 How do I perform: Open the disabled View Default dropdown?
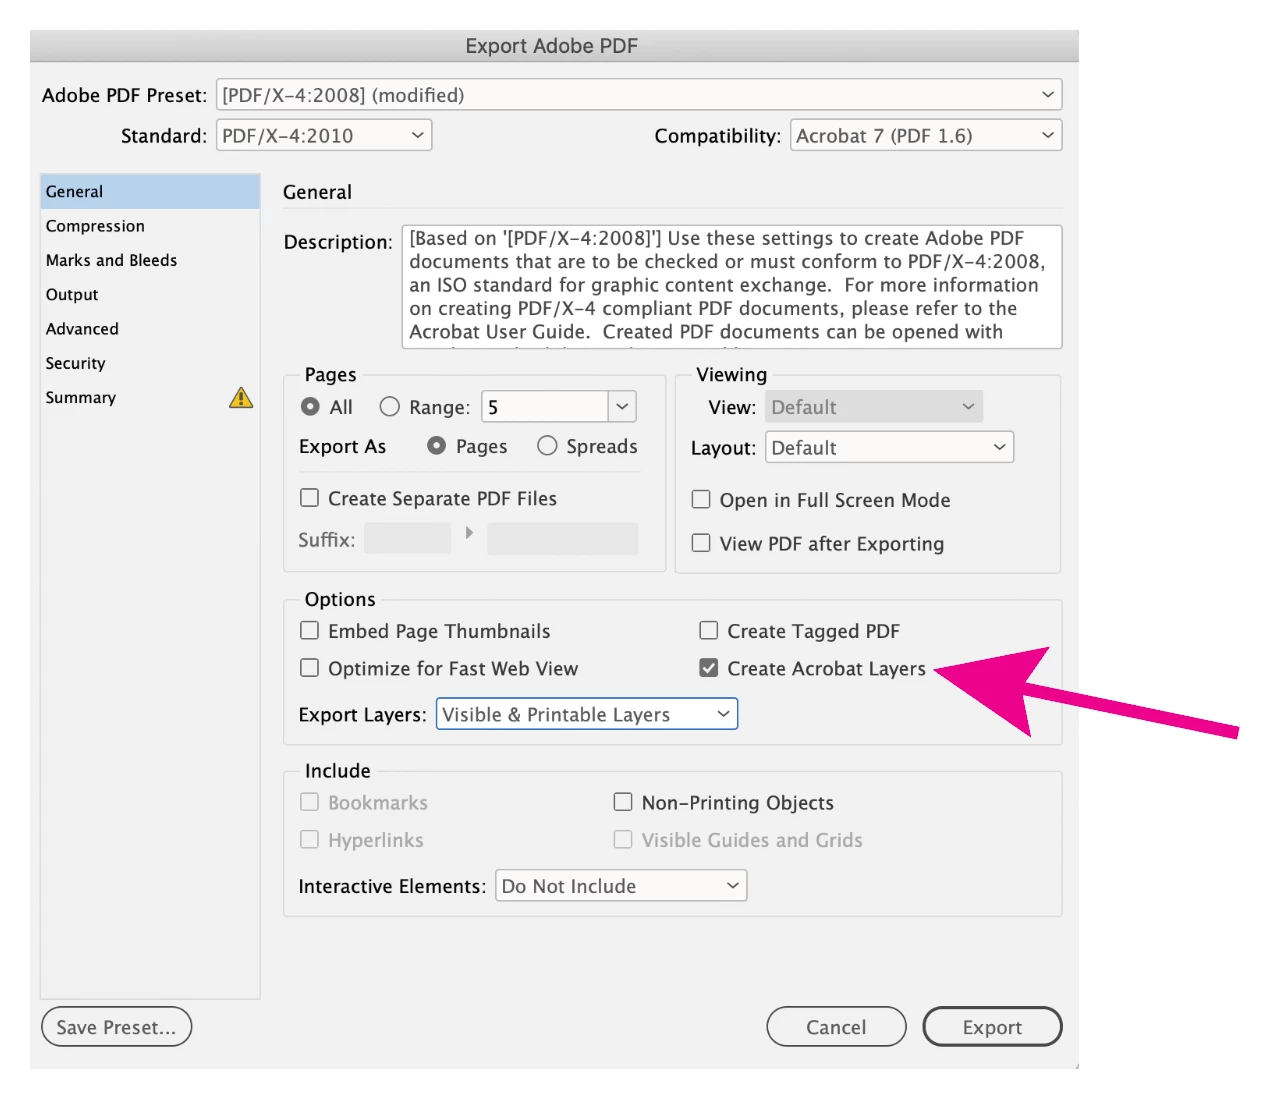tap(874, 407)
